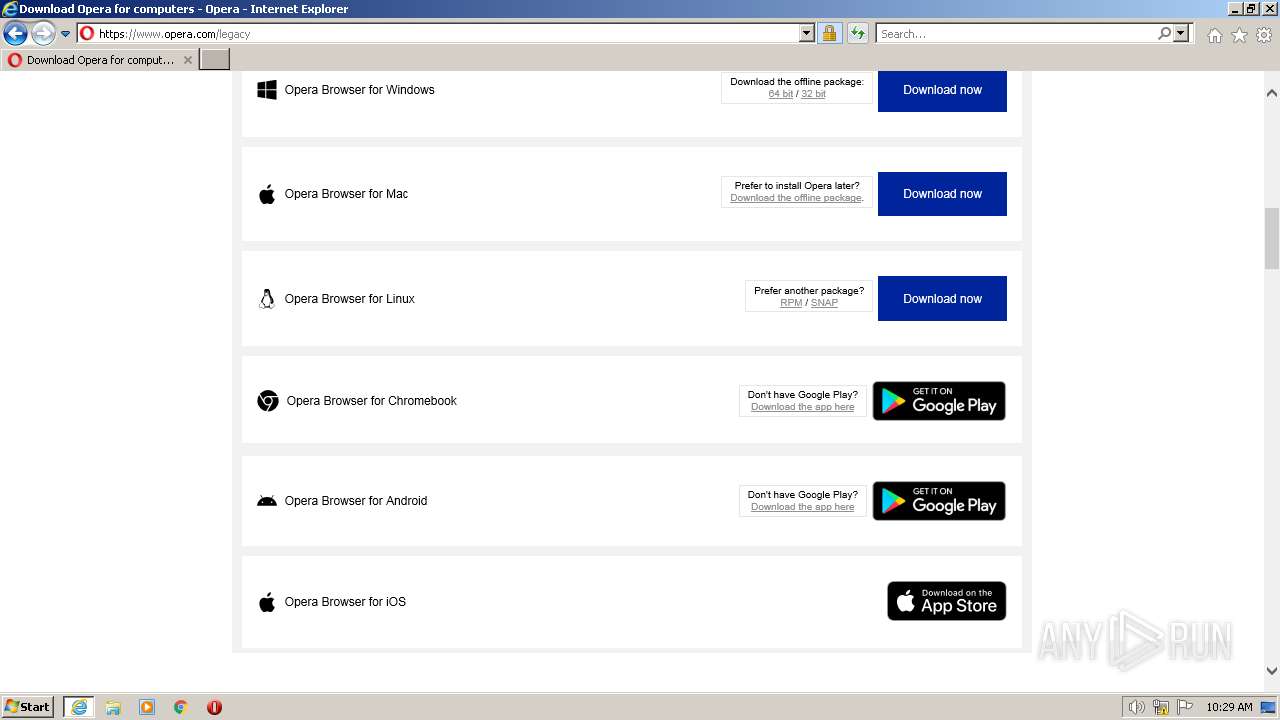Click the Linux penguin icon

point(267,299)
